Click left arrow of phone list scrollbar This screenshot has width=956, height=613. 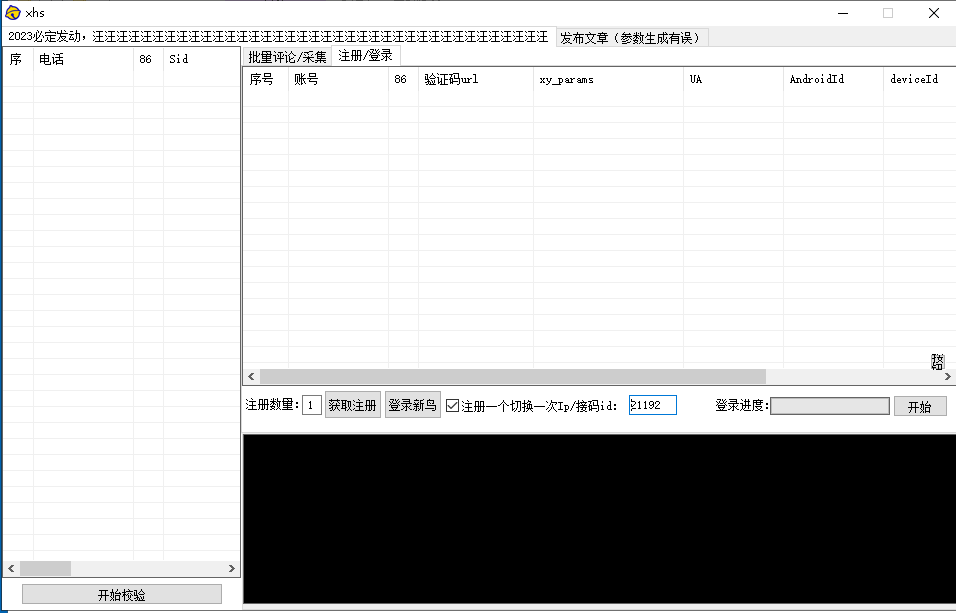11,568
